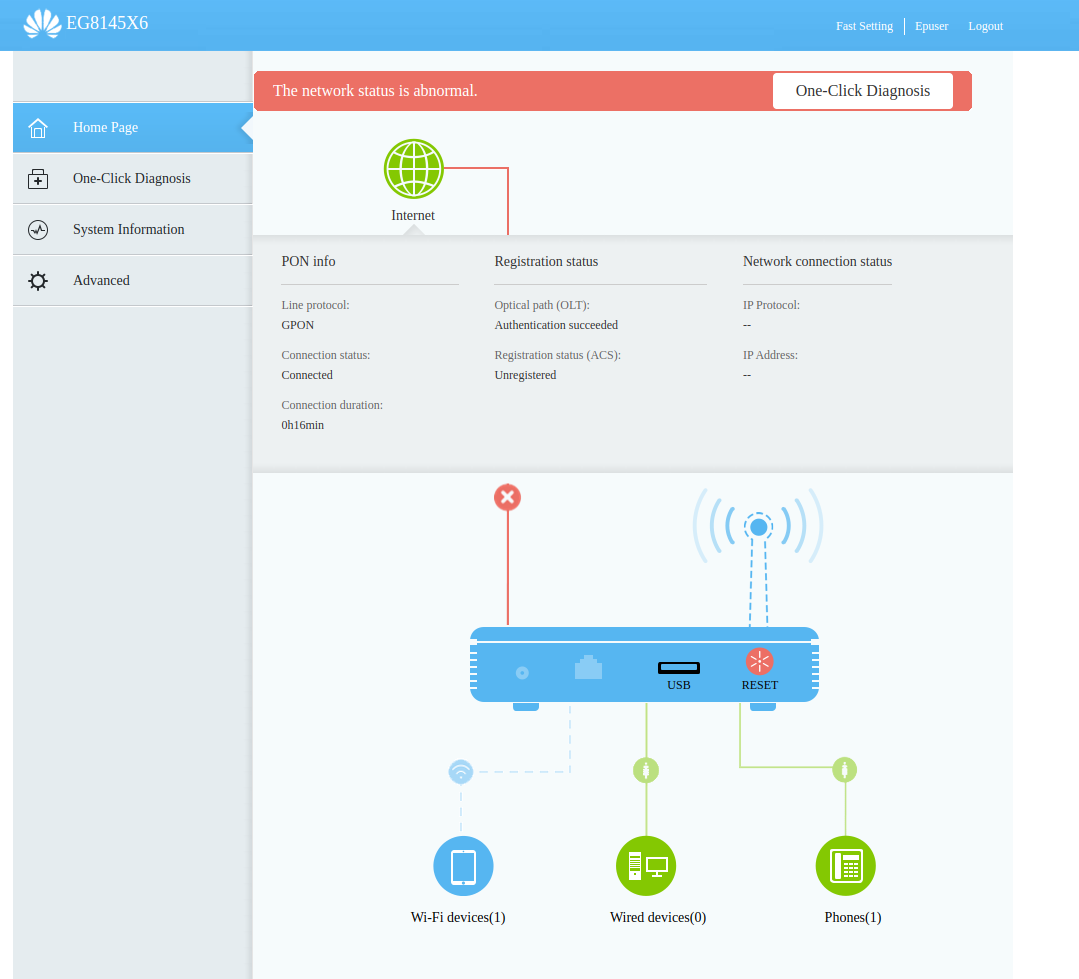Click the EG8145X6 model name
Screen dimensions: 1079x979
tap(107, 23)
